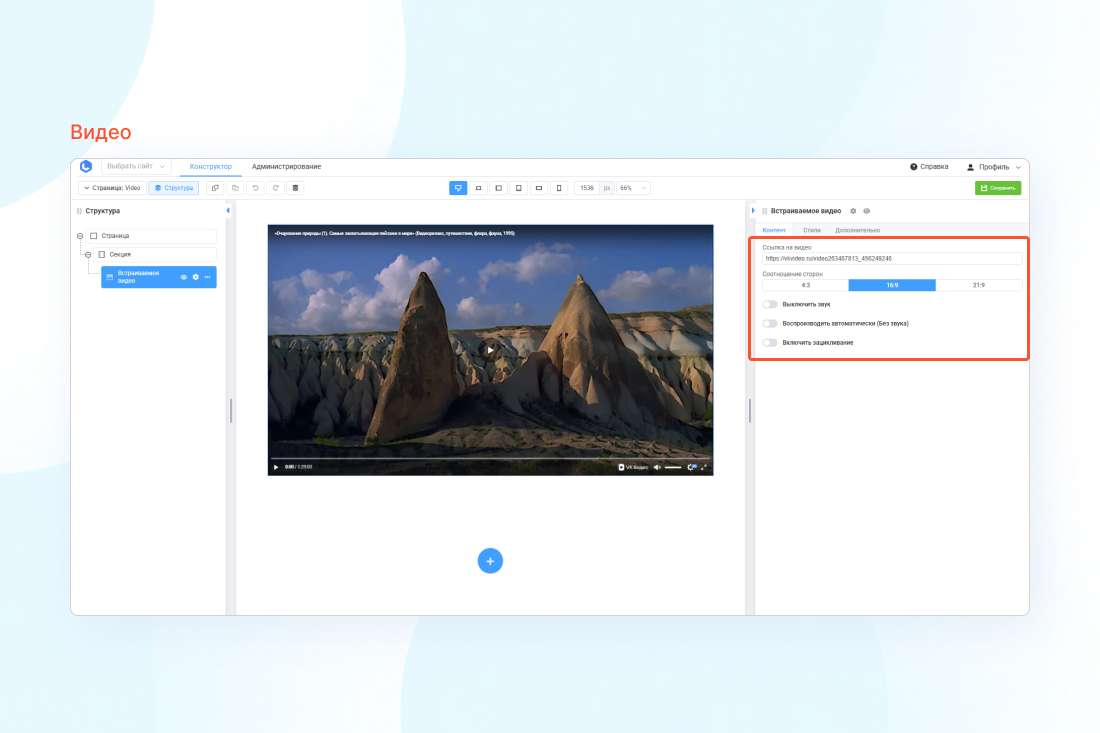
Task: Mute the video via the speaker icon
Action: pos(657,467)
